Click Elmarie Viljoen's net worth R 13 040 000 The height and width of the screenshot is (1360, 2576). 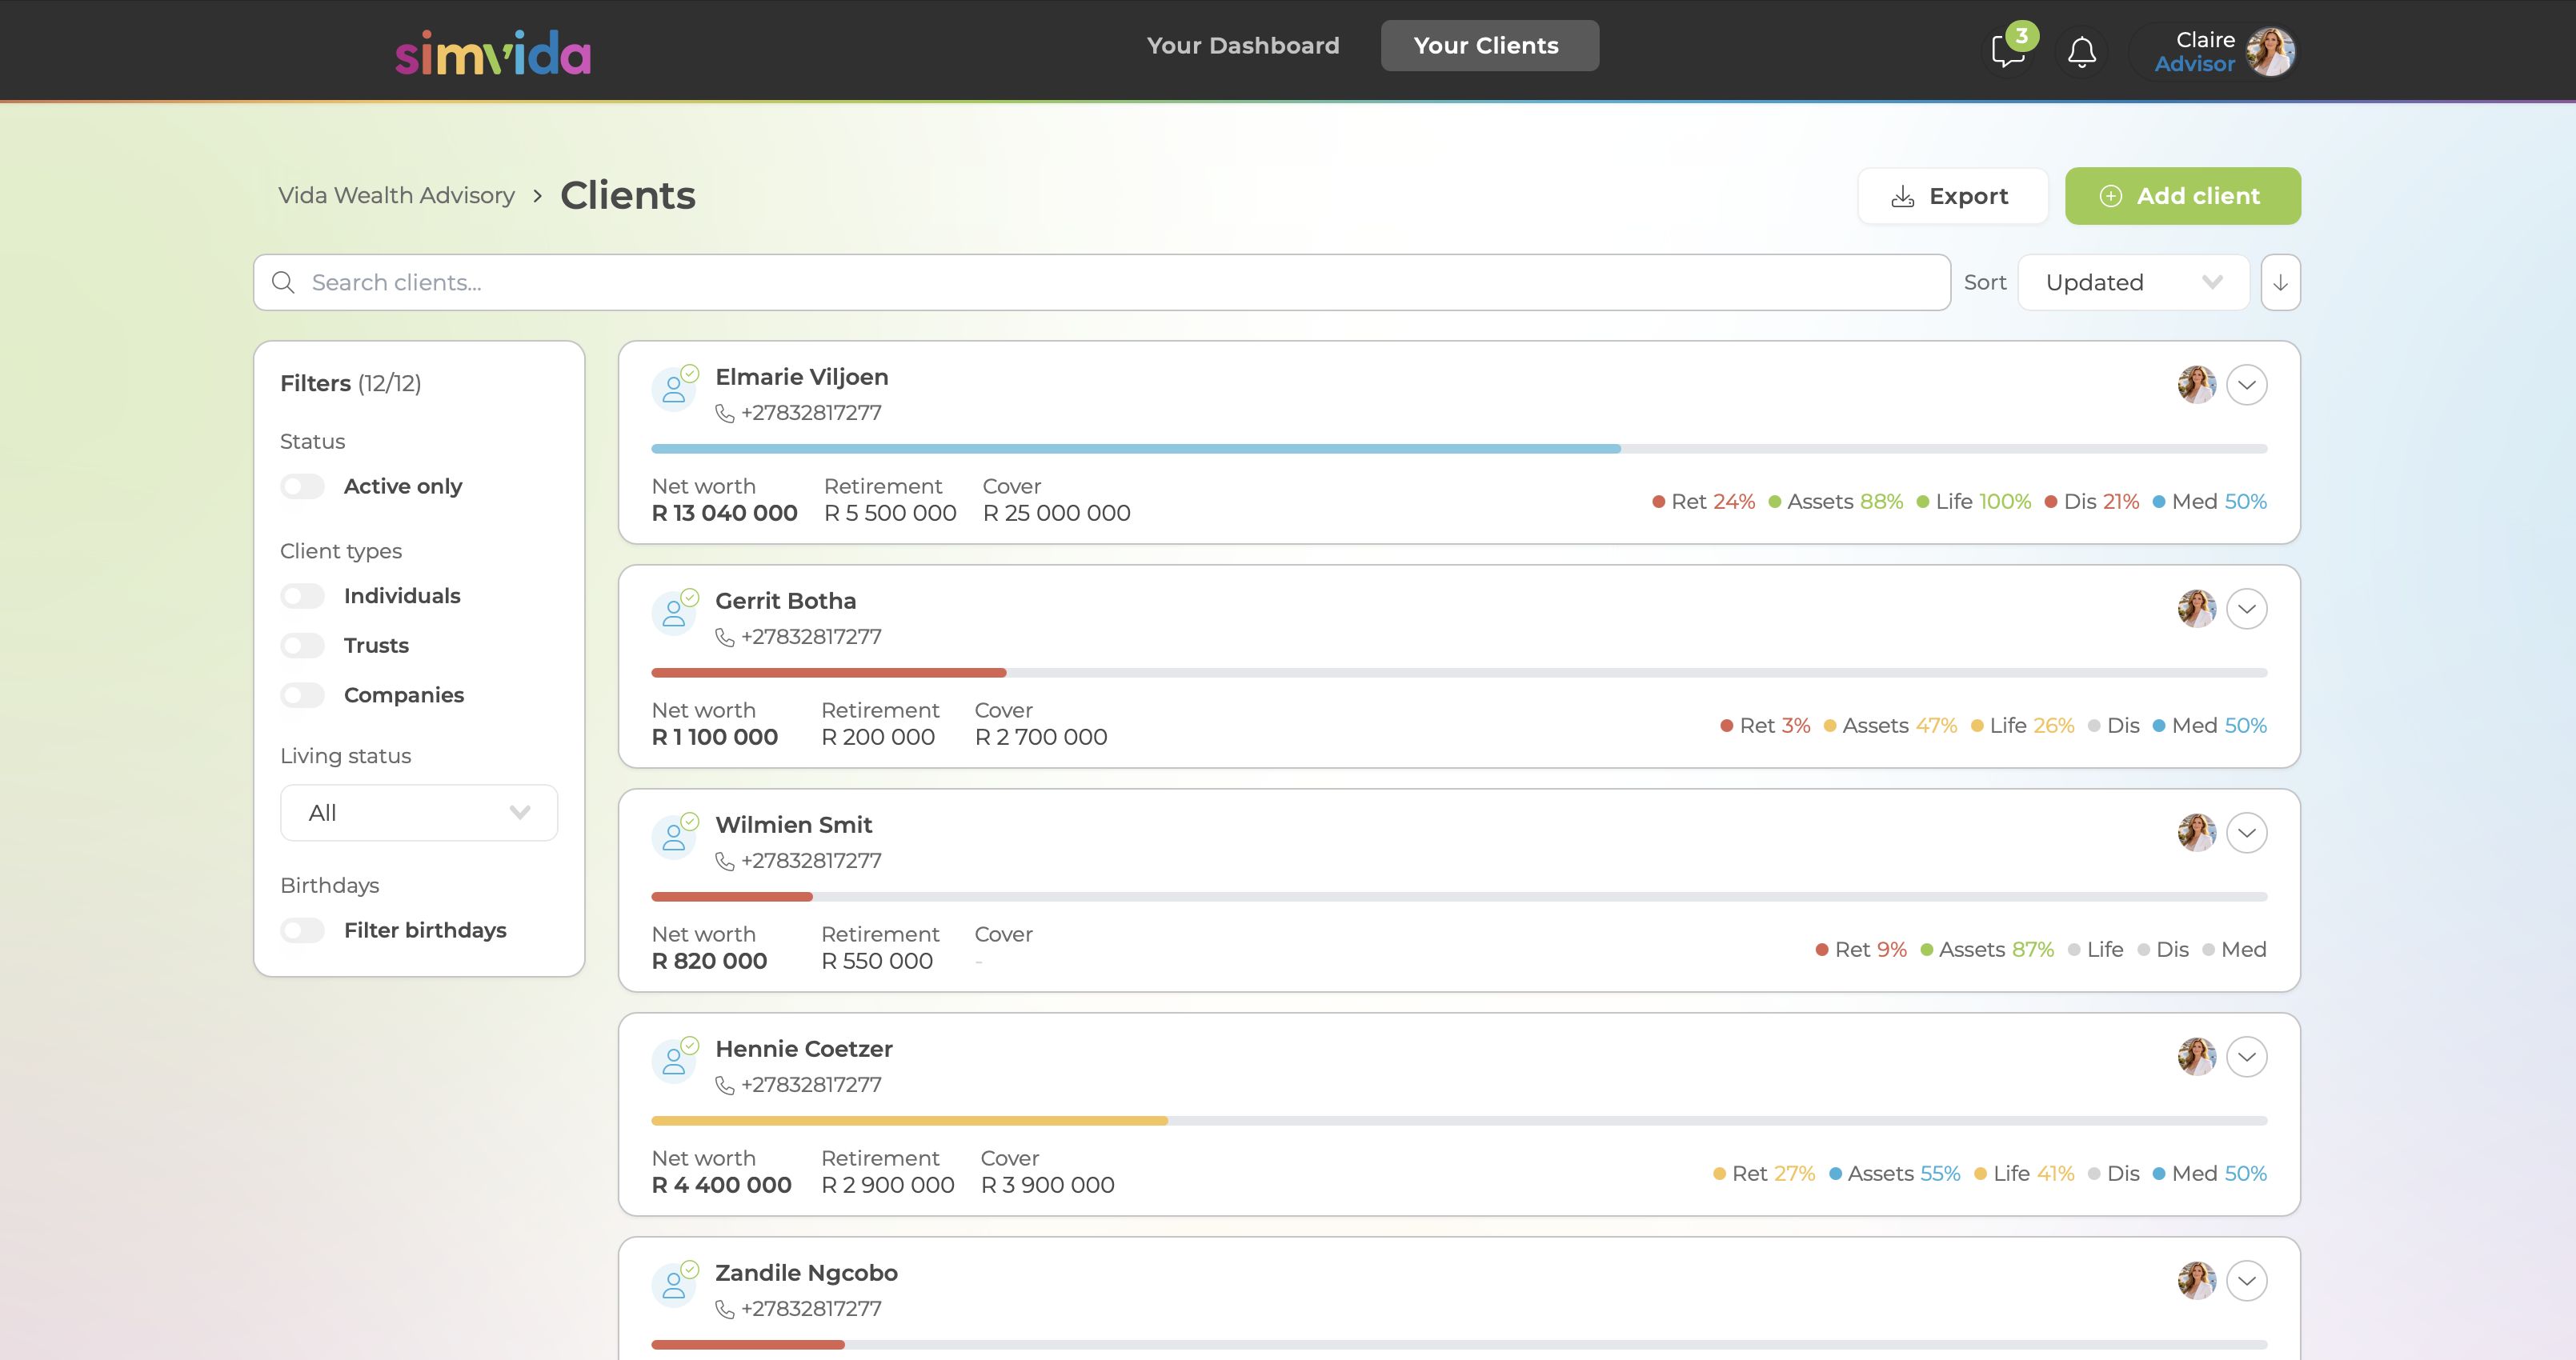[725, 513]
